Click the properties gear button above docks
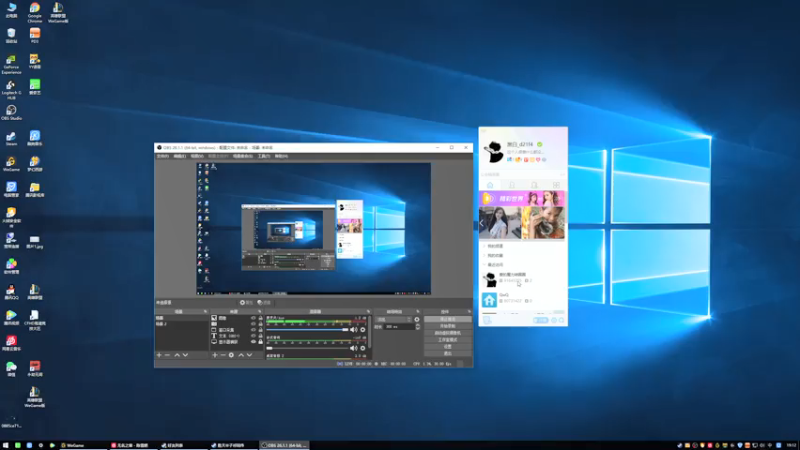This screenshot has width=800, height=450. (246, 303)
